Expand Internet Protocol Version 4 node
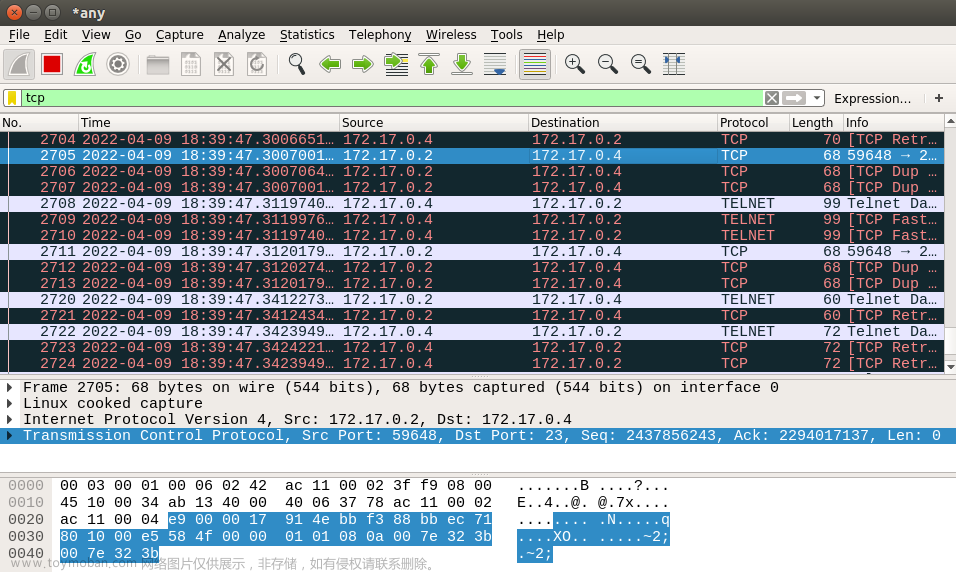Image resolution: width=956 pixels, height=572 pixels. [10, 419]
